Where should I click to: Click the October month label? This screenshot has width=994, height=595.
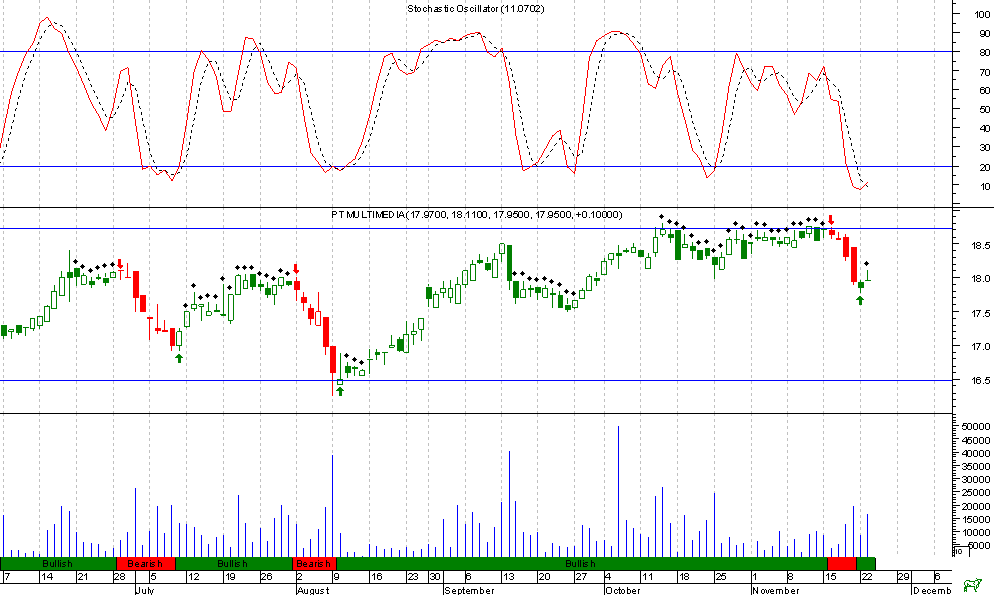(x=623, y=590)
